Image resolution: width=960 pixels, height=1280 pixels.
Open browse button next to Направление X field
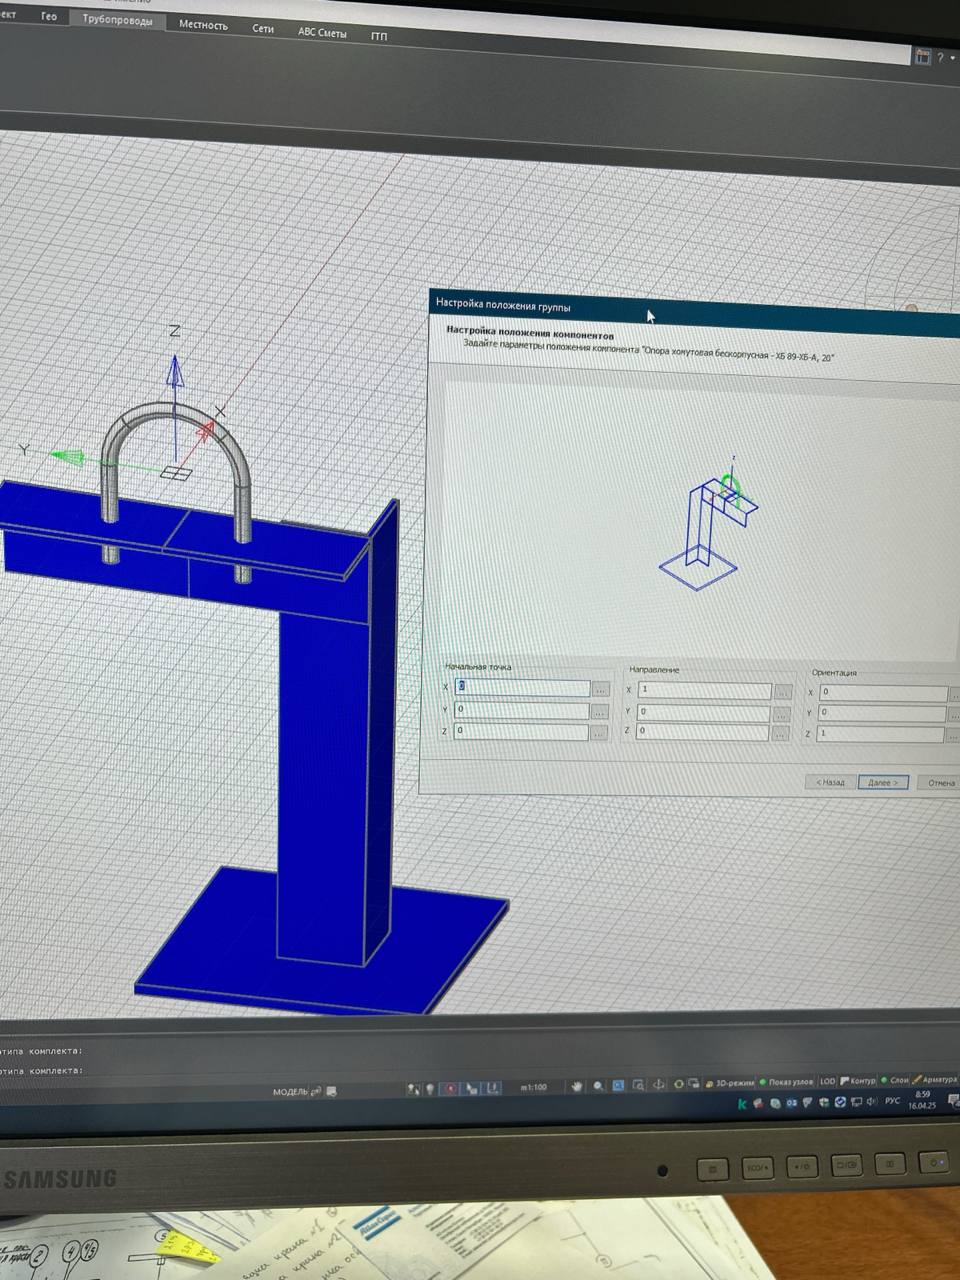coord(783,692)
